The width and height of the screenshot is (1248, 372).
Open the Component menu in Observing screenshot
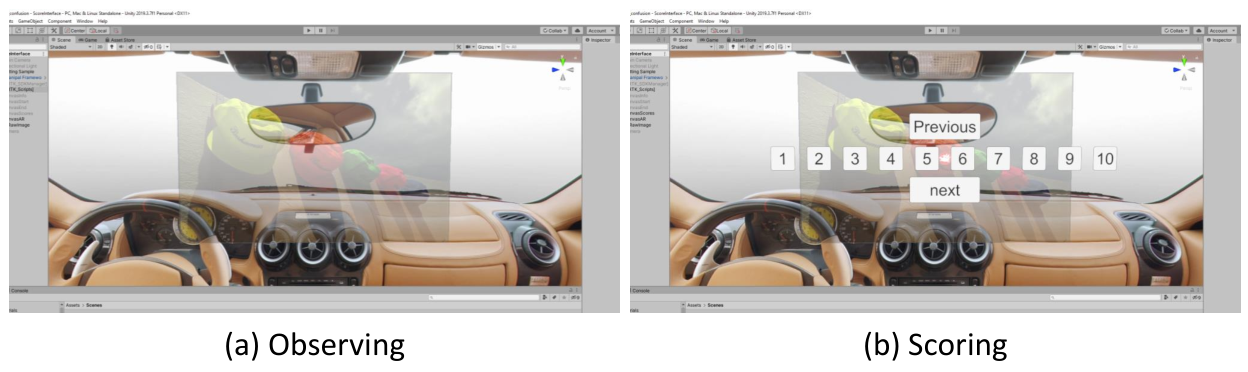60,21
